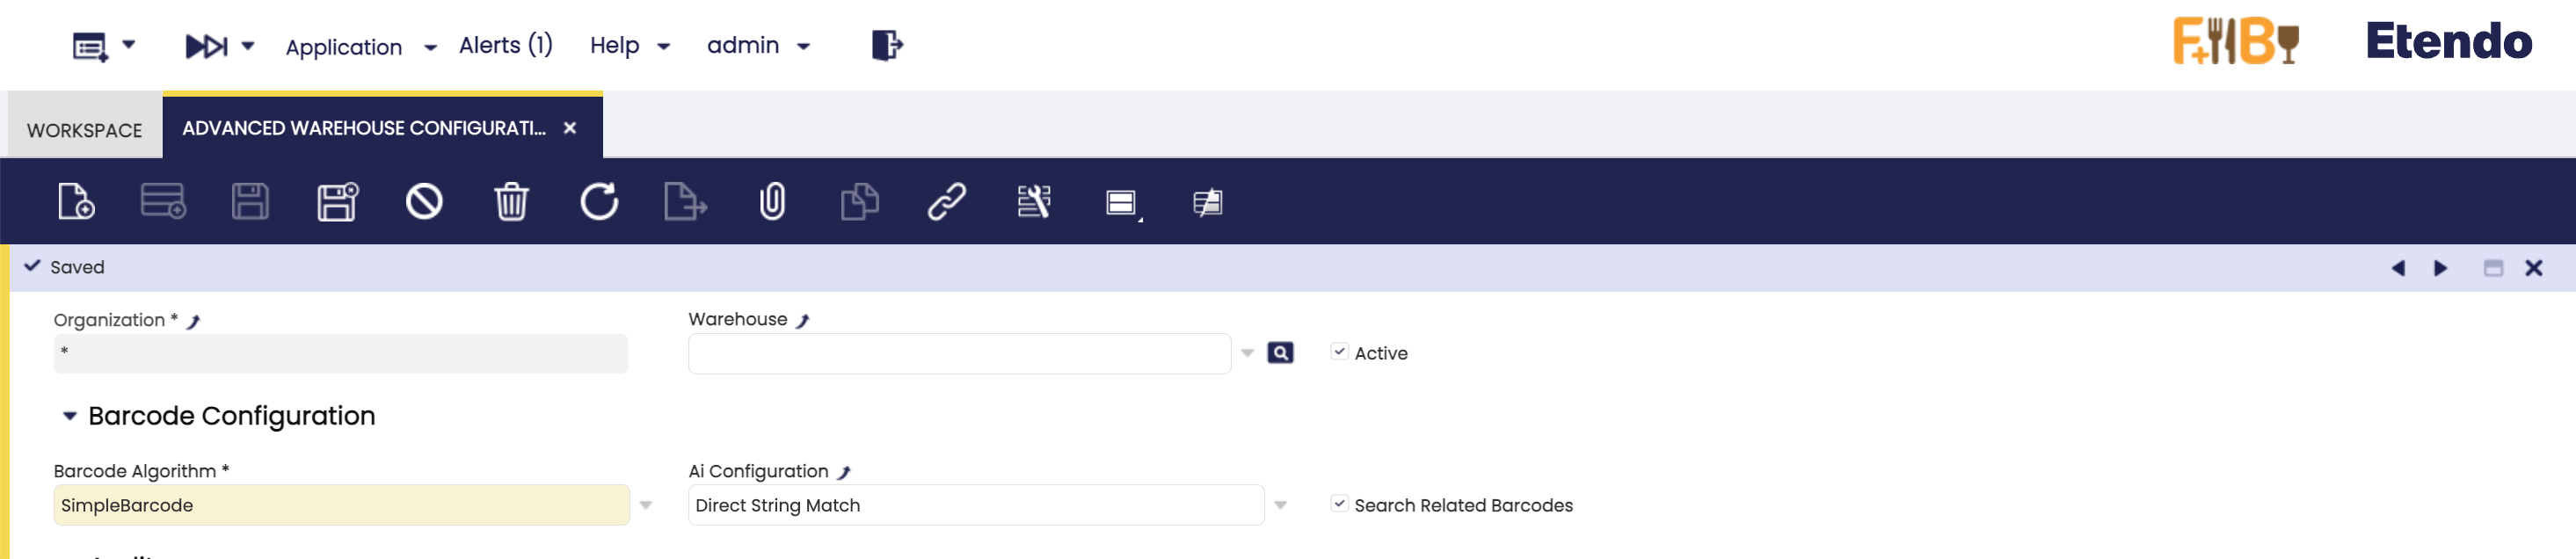Click the Save and Close toolbar icon
This screenshot has height=559, width=2576.
pos(337,202)
